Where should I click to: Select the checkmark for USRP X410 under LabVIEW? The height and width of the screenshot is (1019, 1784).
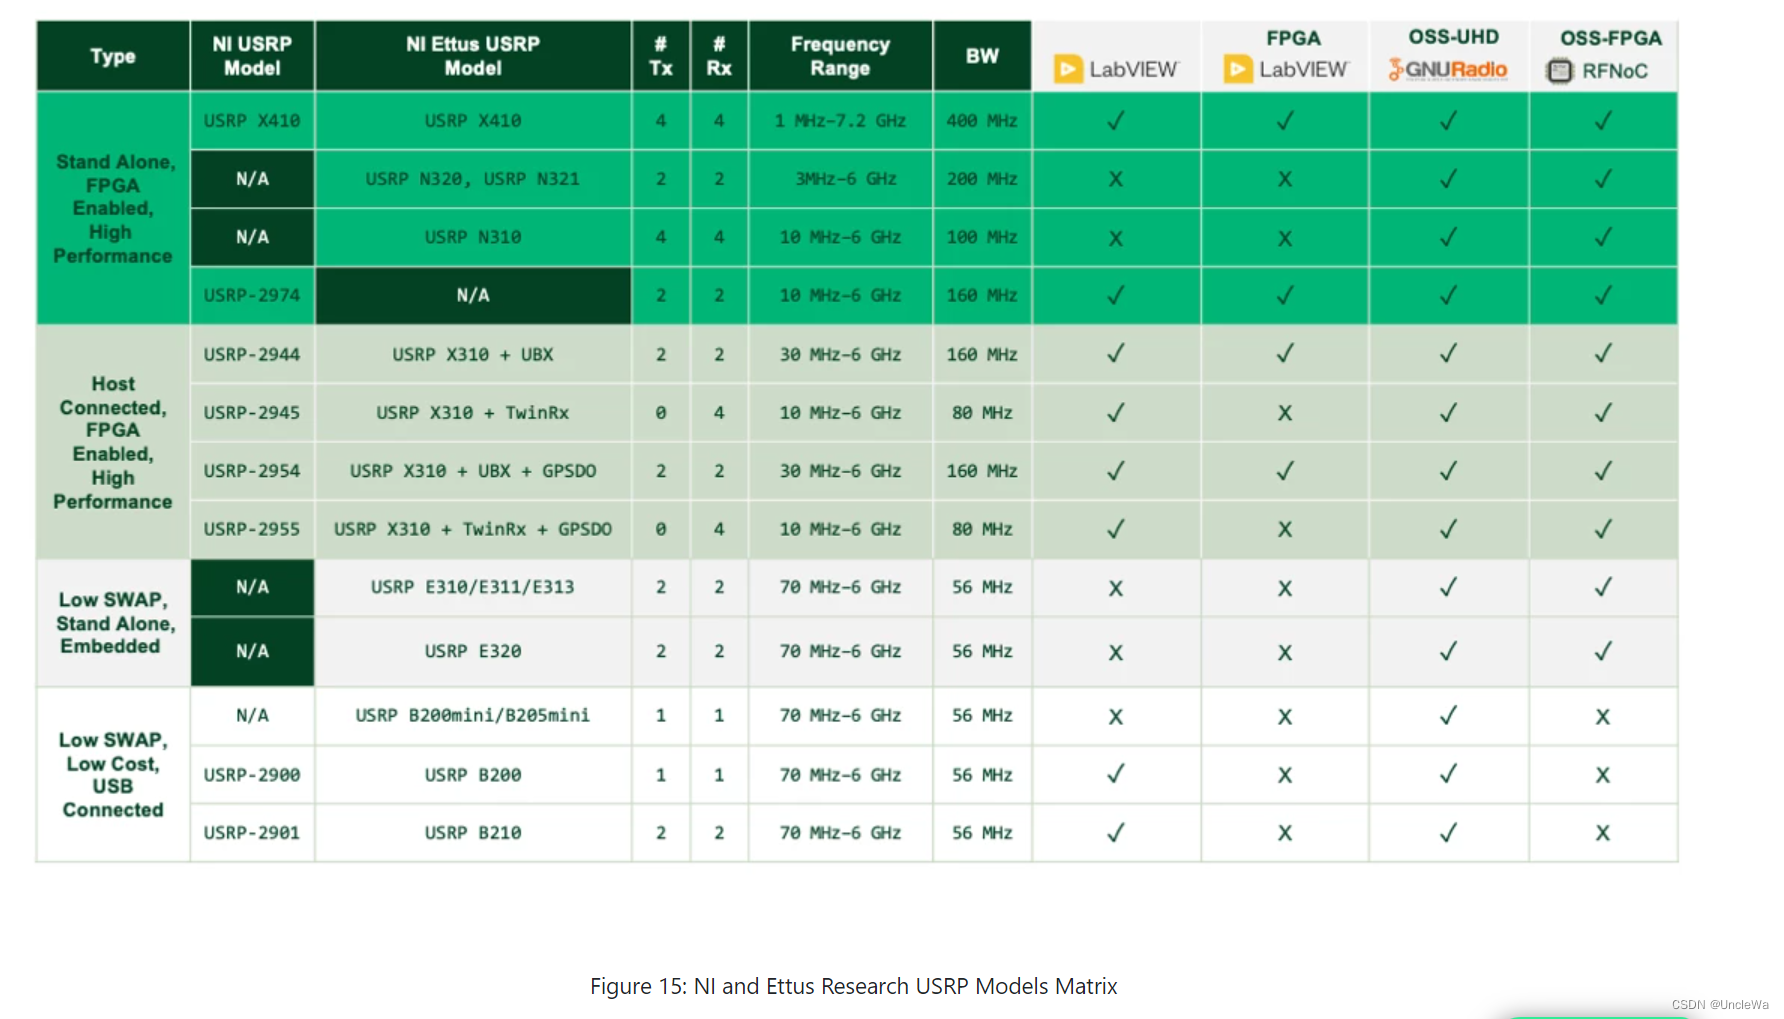coord(1114,120)
